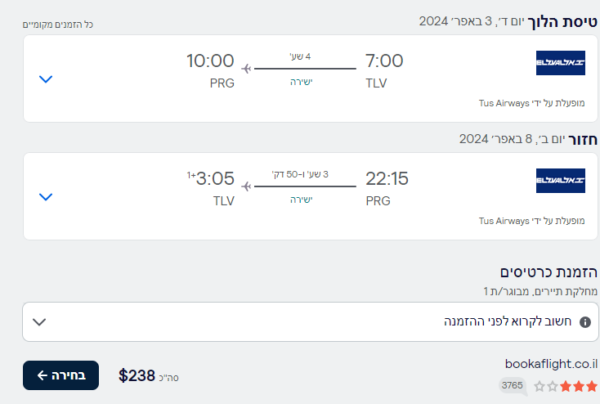Click the orange rating stars for bookaflight
Viewport: 600px width, 404px height.
566,386
